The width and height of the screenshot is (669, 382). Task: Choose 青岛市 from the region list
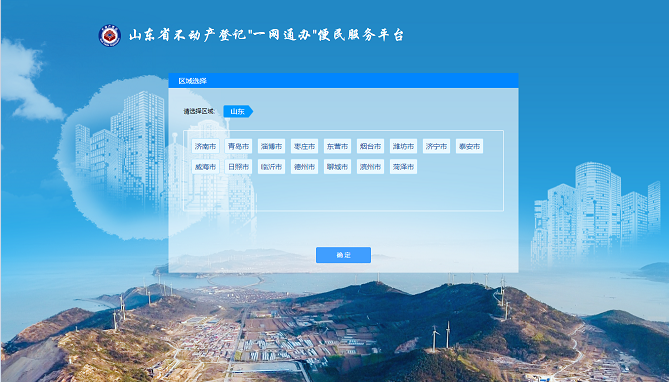pos(238,146)
